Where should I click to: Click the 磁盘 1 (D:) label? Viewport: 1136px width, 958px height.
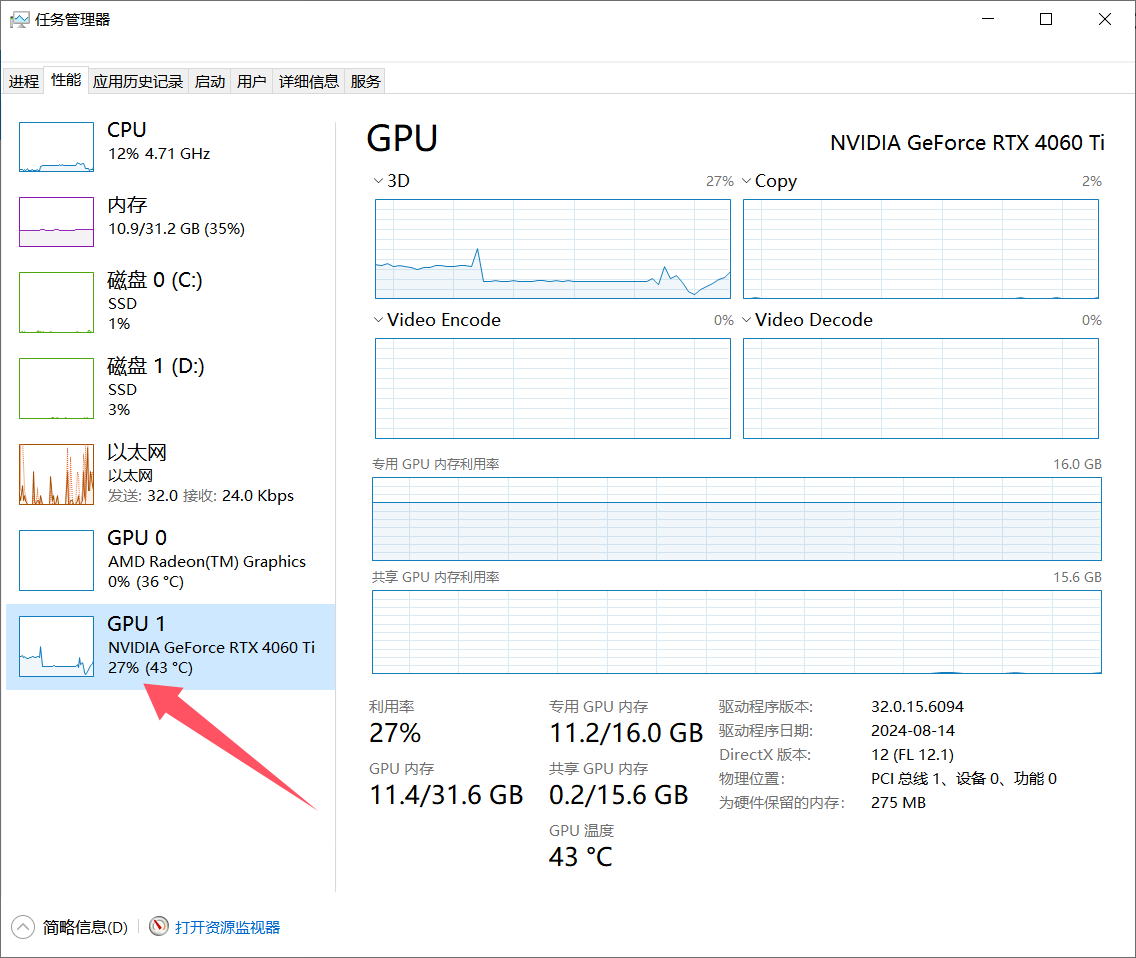156,366
